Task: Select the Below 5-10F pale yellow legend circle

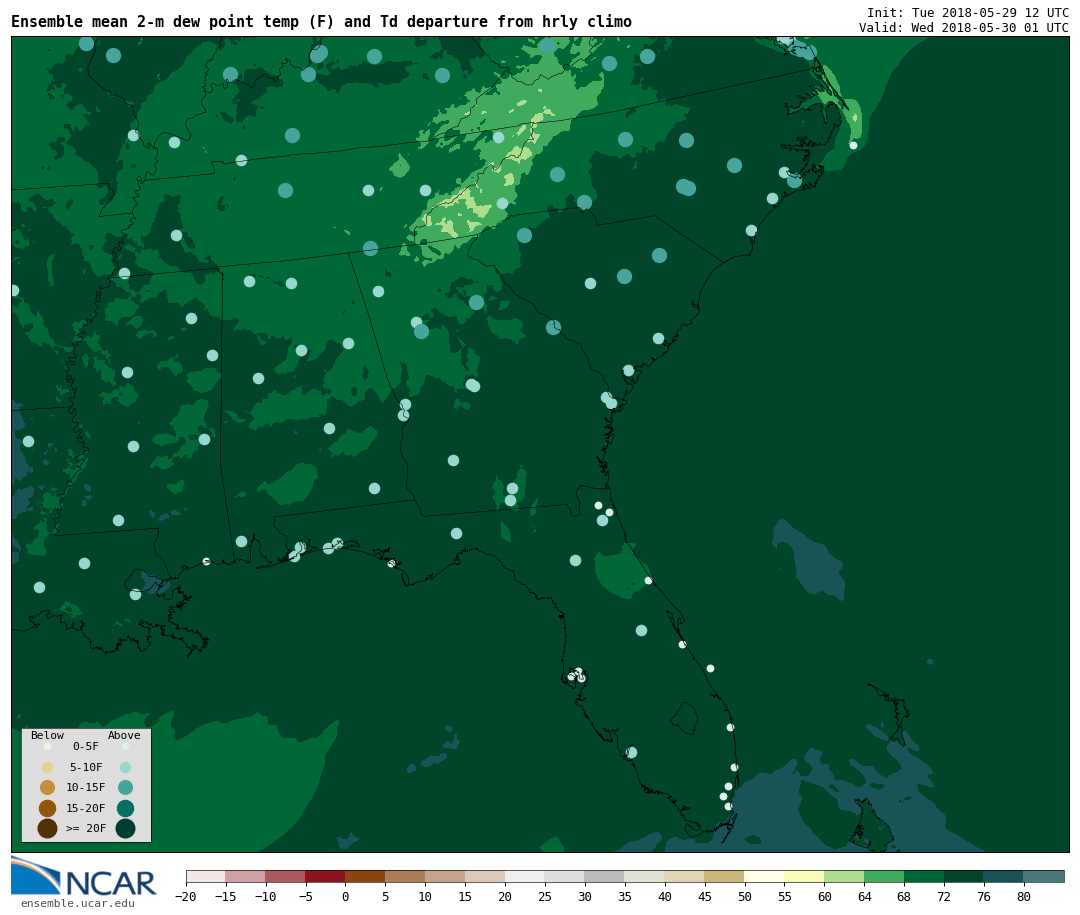Action: point(47,767)
